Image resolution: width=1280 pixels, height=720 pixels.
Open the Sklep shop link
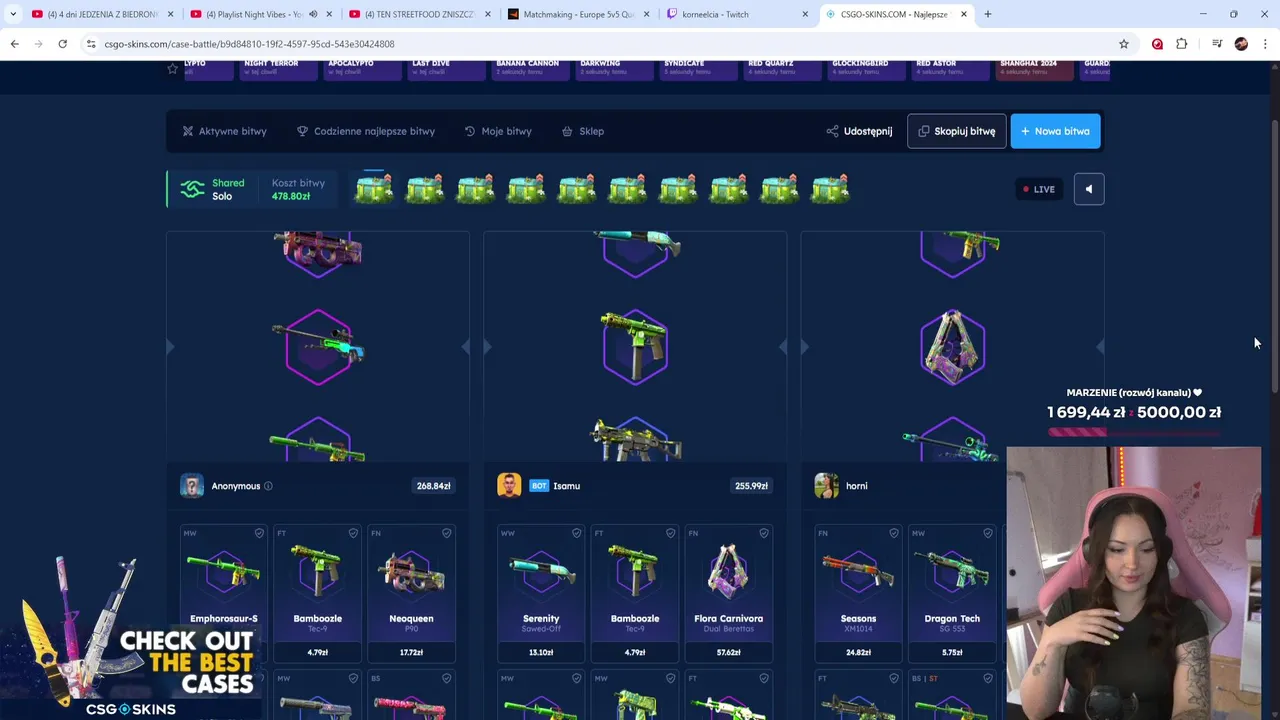[x=583, y=131]
